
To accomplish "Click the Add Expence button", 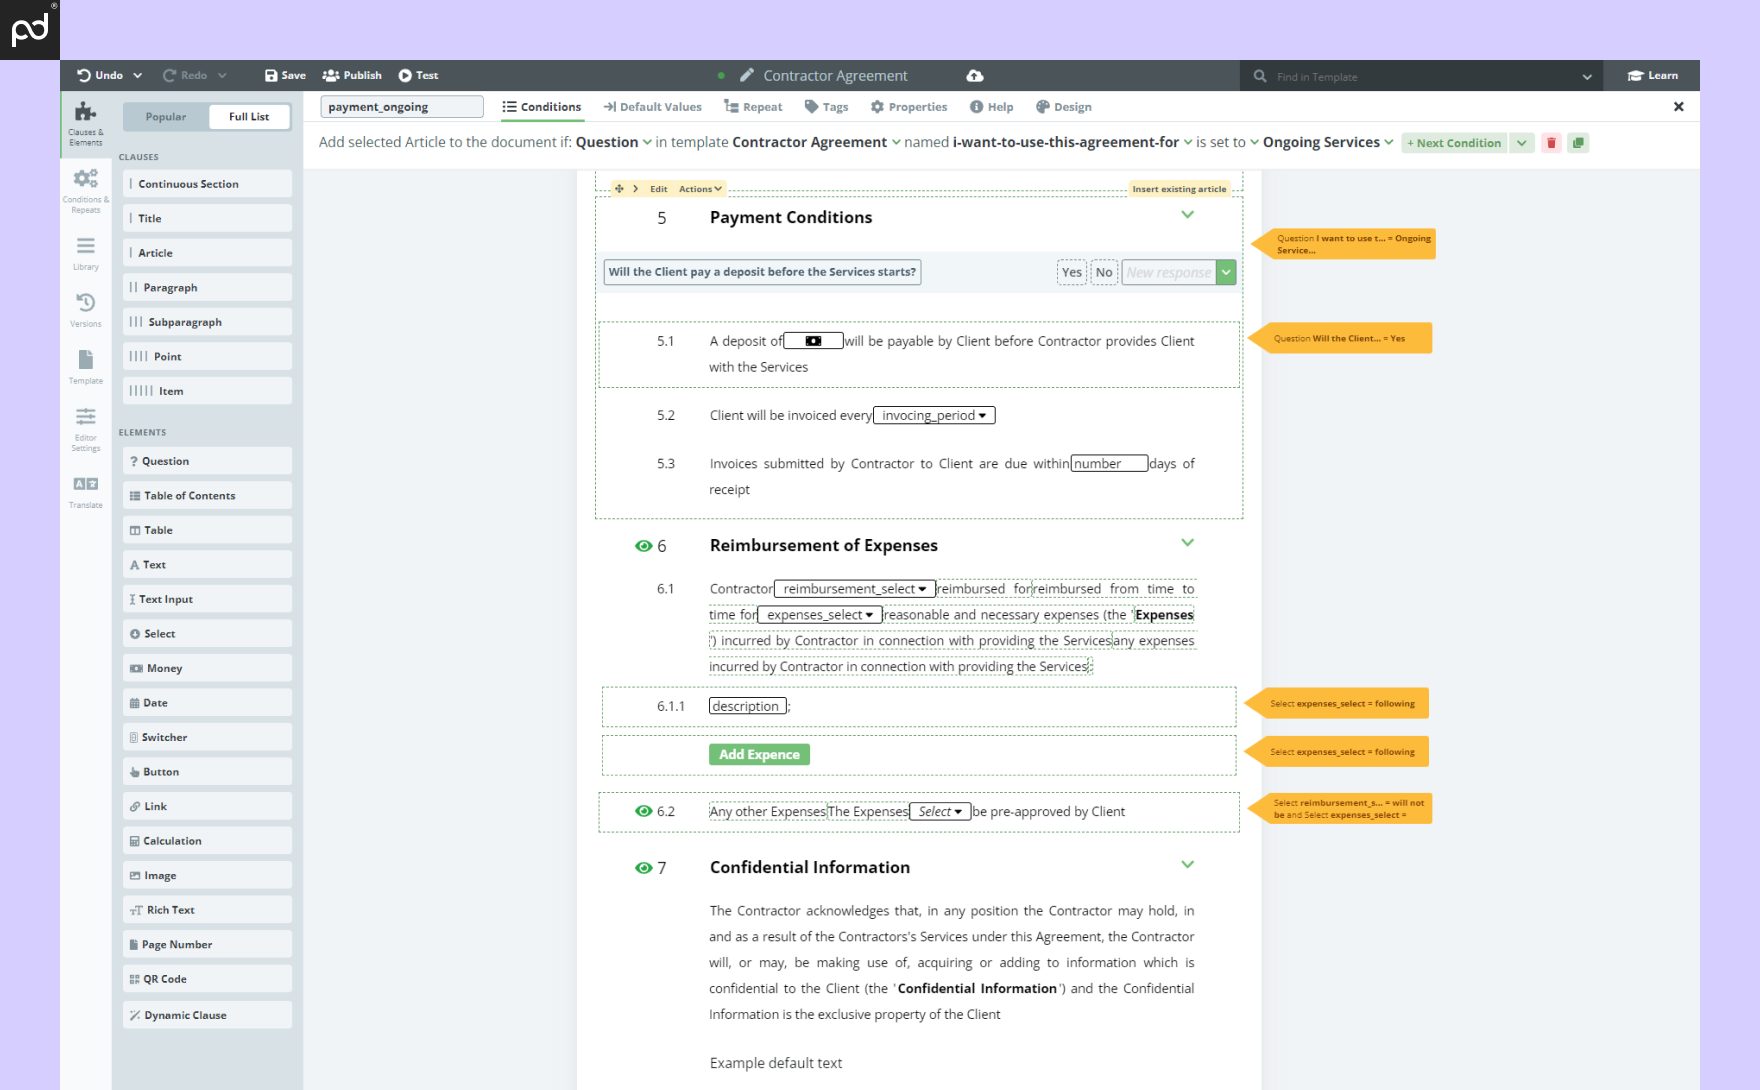I will tap(758, 754).
